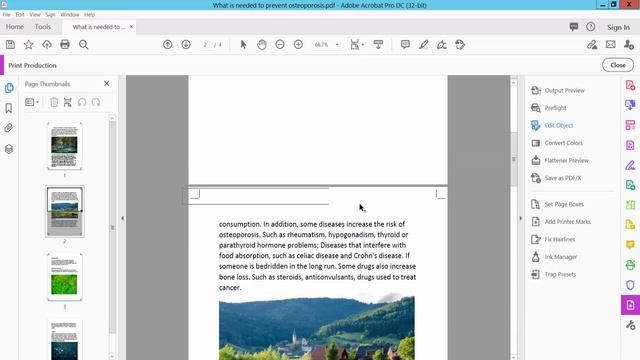Zoom in with the plus icon

pyautogui.click(x=298, y=44)
